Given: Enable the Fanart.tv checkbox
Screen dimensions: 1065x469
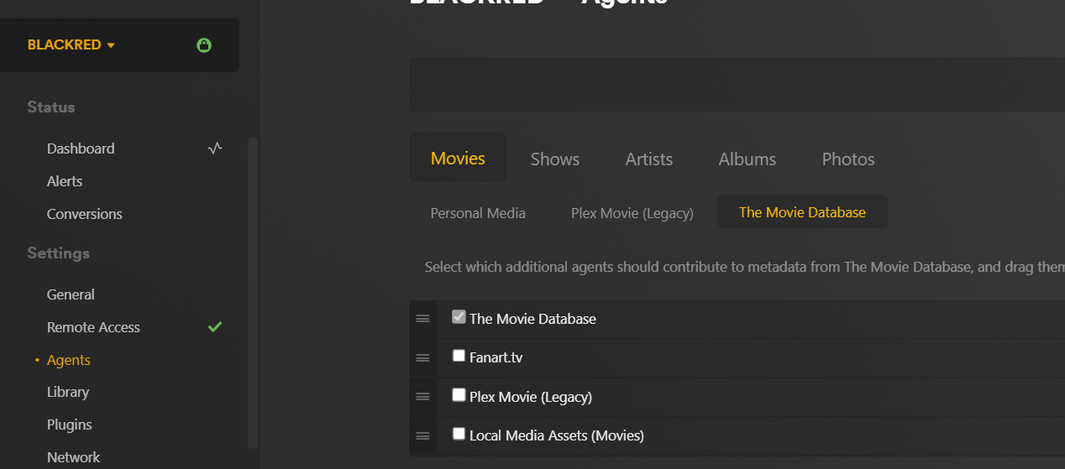Looking at the screenshot, I should (x=459, y=356).
